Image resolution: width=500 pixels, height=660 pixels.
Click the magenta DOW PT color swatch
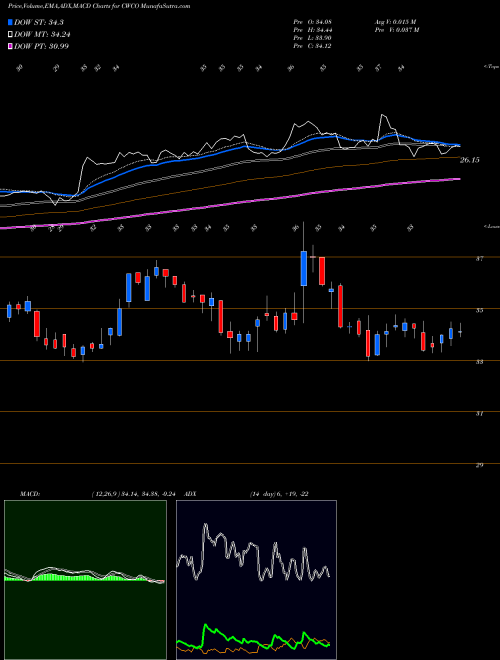pyautogui.click(x=10, y=46)
